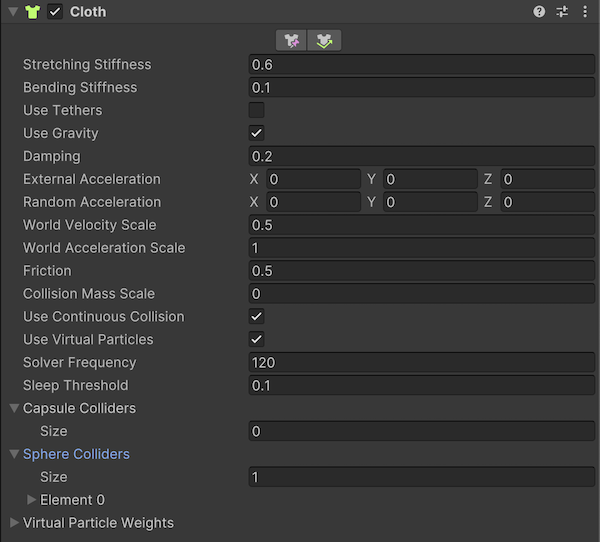The width and height of the screenshot is (600, 542).
Task: Disable the Cloth component enable checkbox
Action: [56, 12]
